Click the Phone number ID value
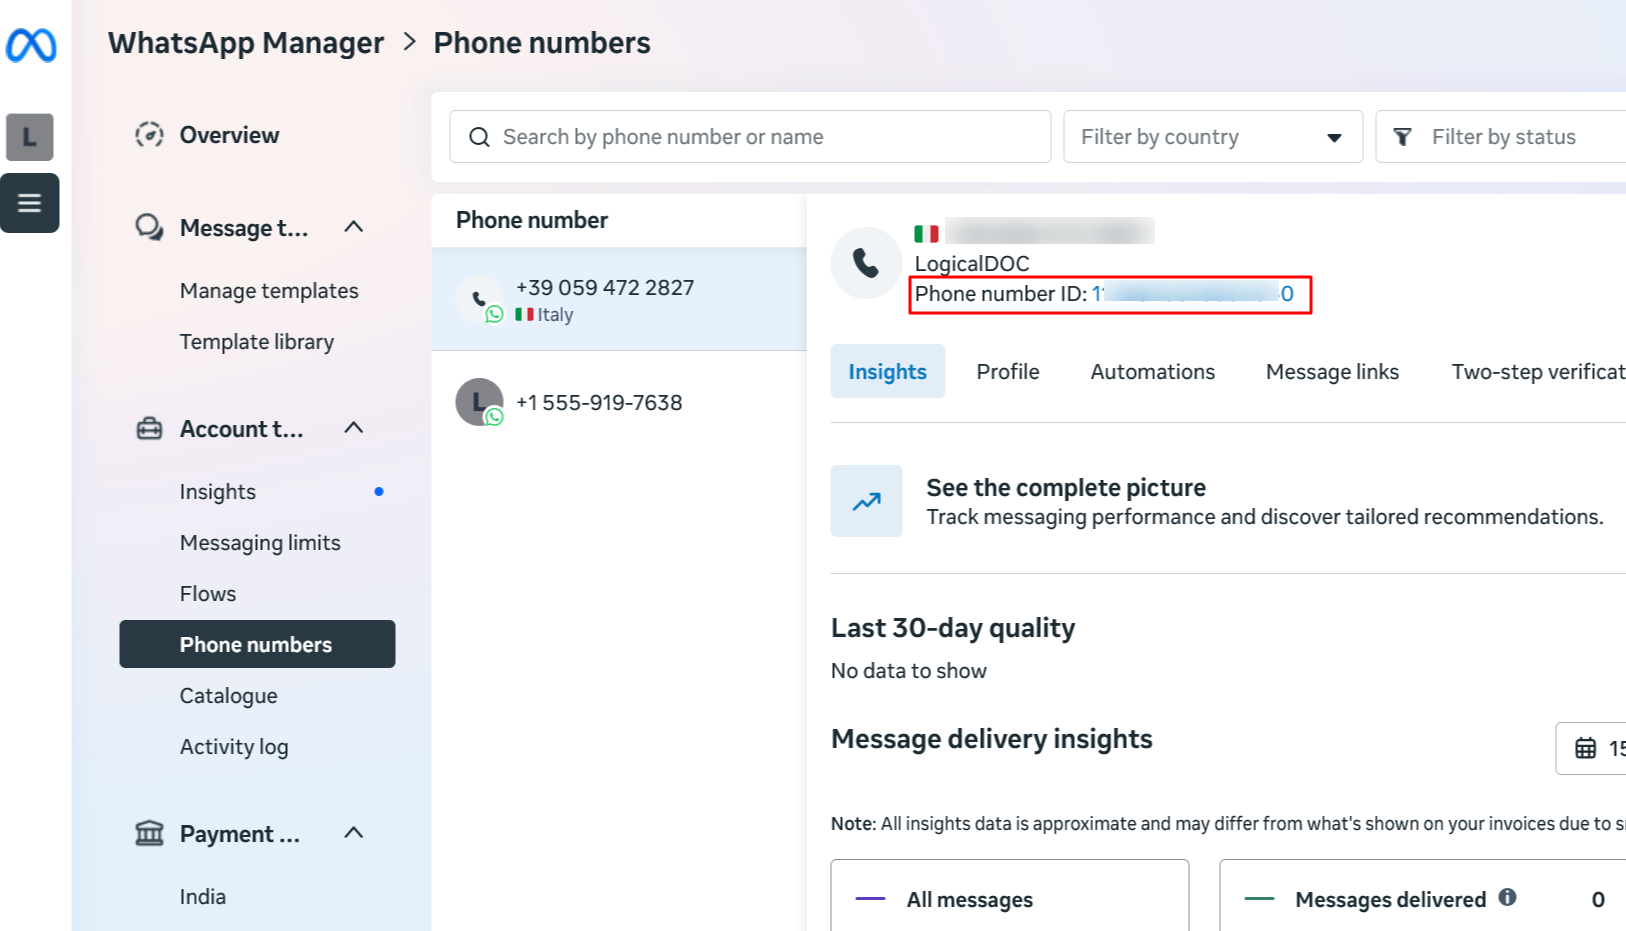This screenshot has height=931, width=1626. (x=1192, y=294)
